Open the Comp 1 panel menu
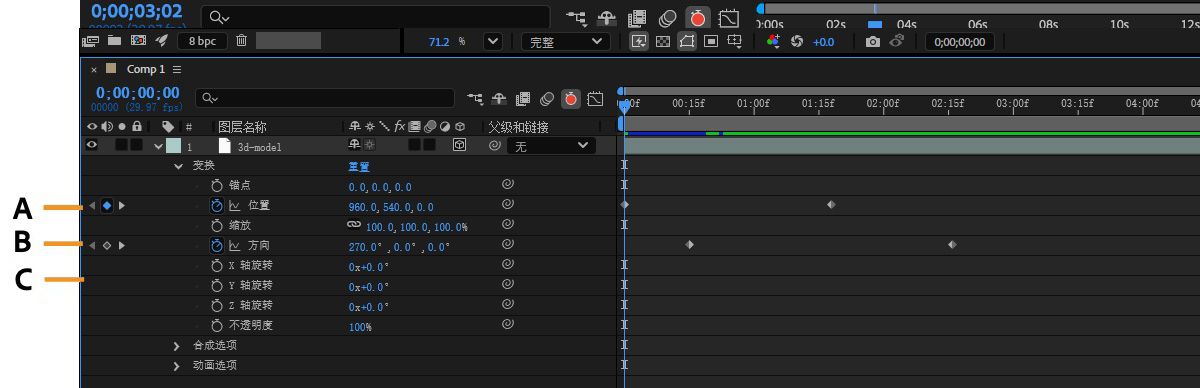Screen dimensions: 1200x388 point(177,69)
